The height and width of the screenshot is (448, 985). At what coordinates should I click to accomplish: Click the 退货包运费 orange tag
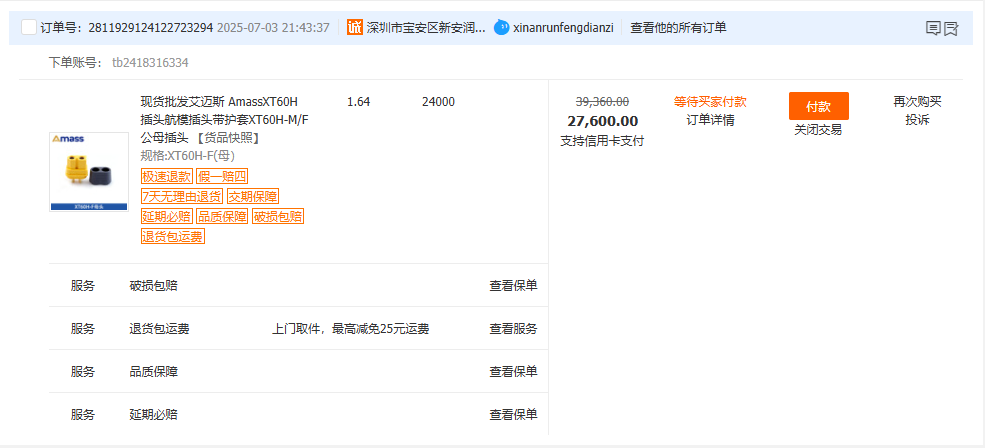[x=173, y=237]
